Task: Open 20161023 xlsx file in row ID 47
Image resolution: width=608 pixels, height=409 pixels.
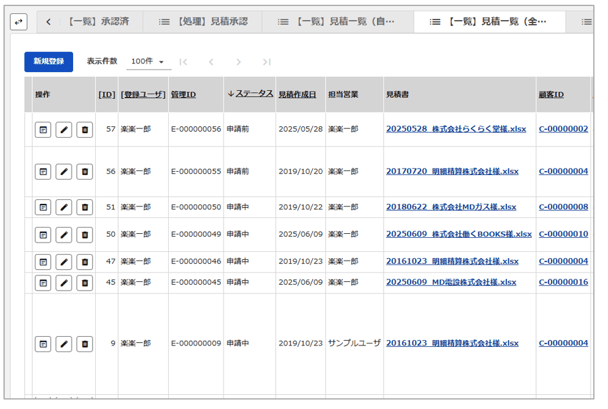Action: (x=452, y=261)
